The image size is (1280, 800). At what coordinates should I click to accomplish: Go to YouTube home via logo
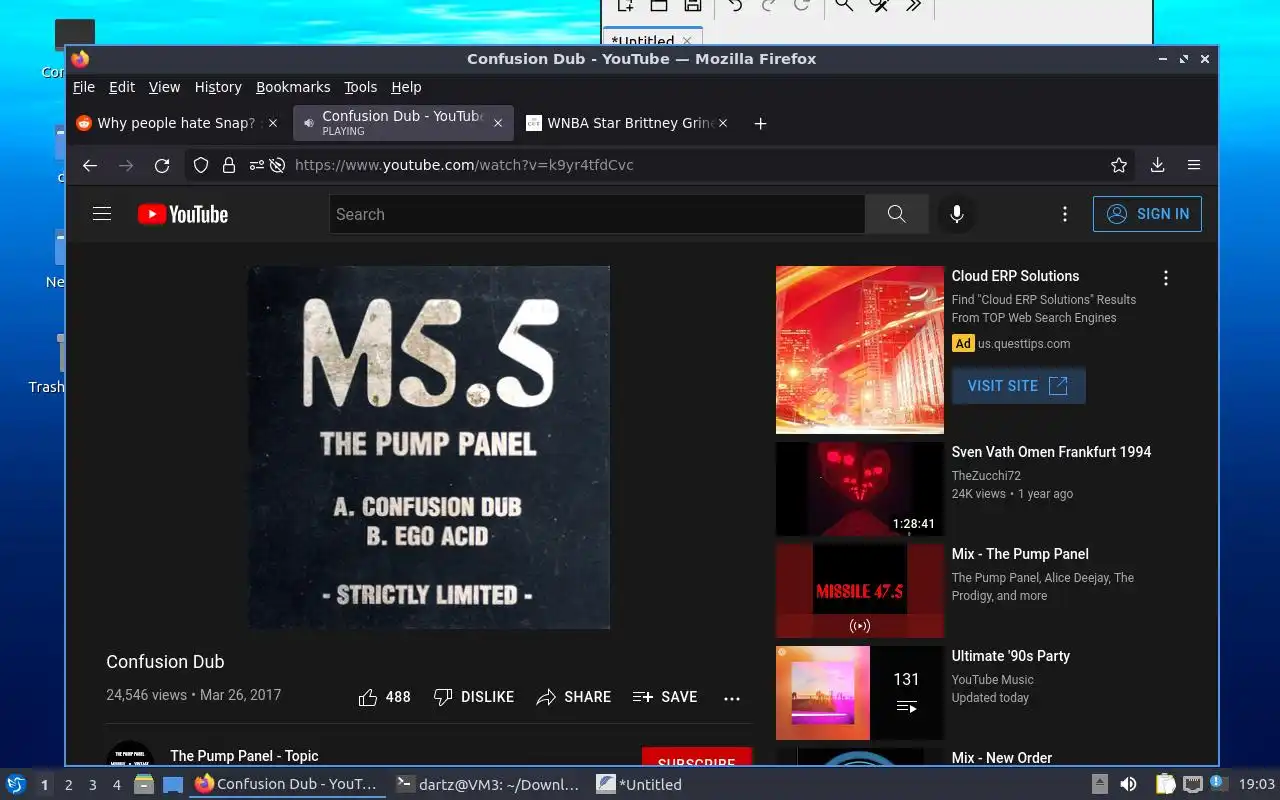pos(183,214)
